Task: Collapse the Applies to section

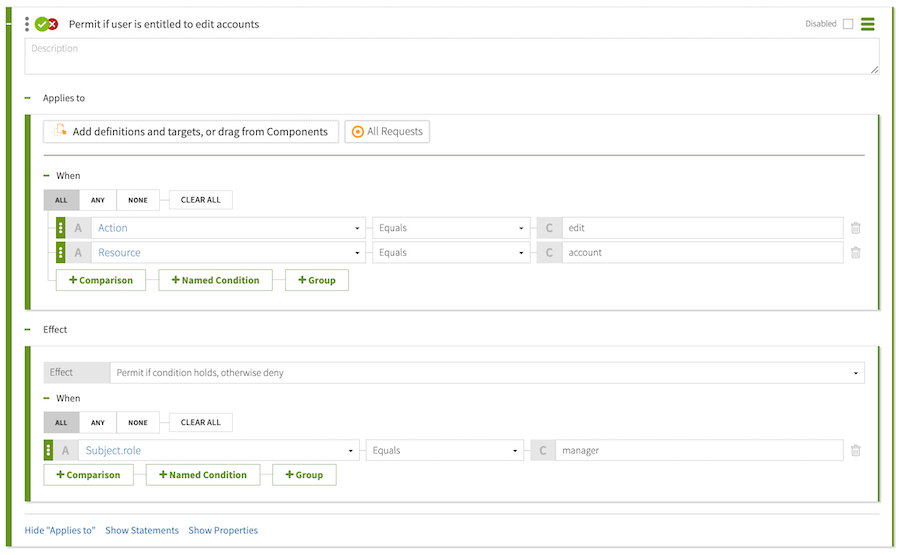Action: click(x=28, y=98)
